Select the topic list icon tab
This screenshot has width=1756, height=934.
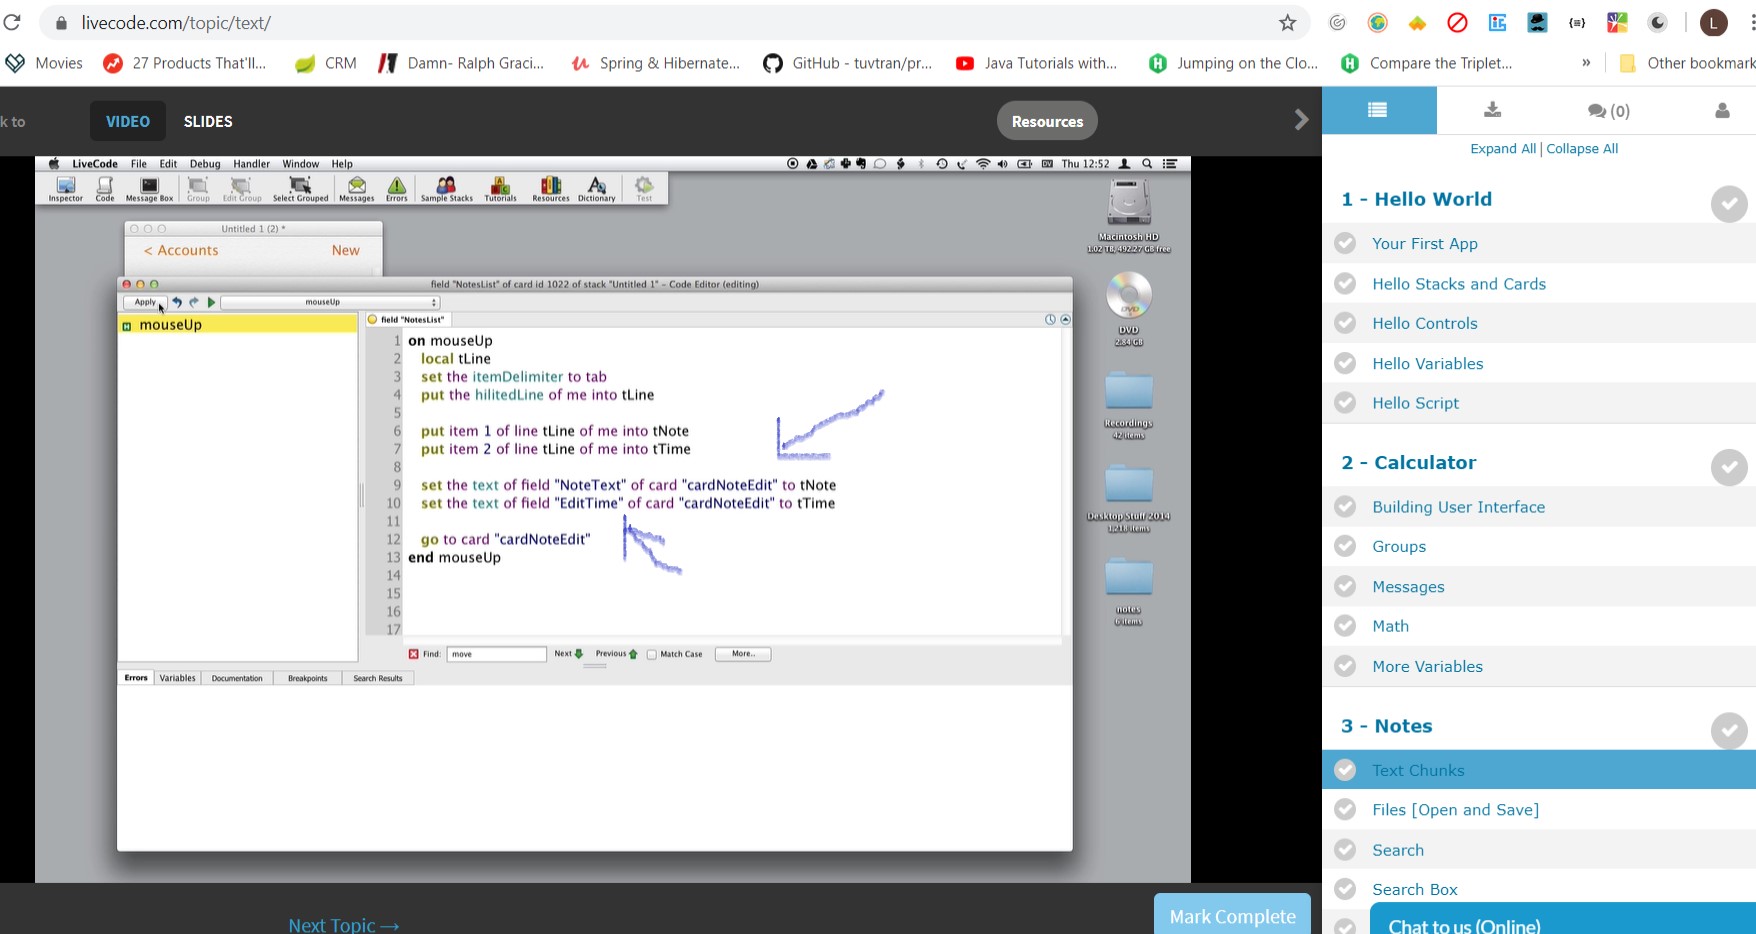(1378, 110)
